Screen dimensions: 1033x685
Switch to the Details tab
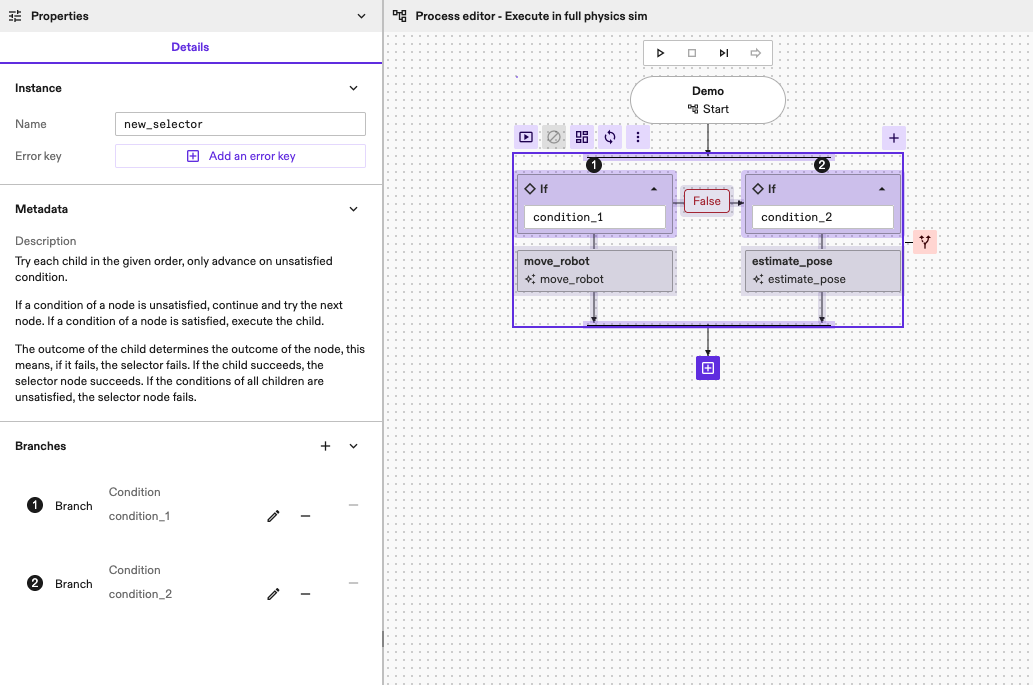click(190, 47)
